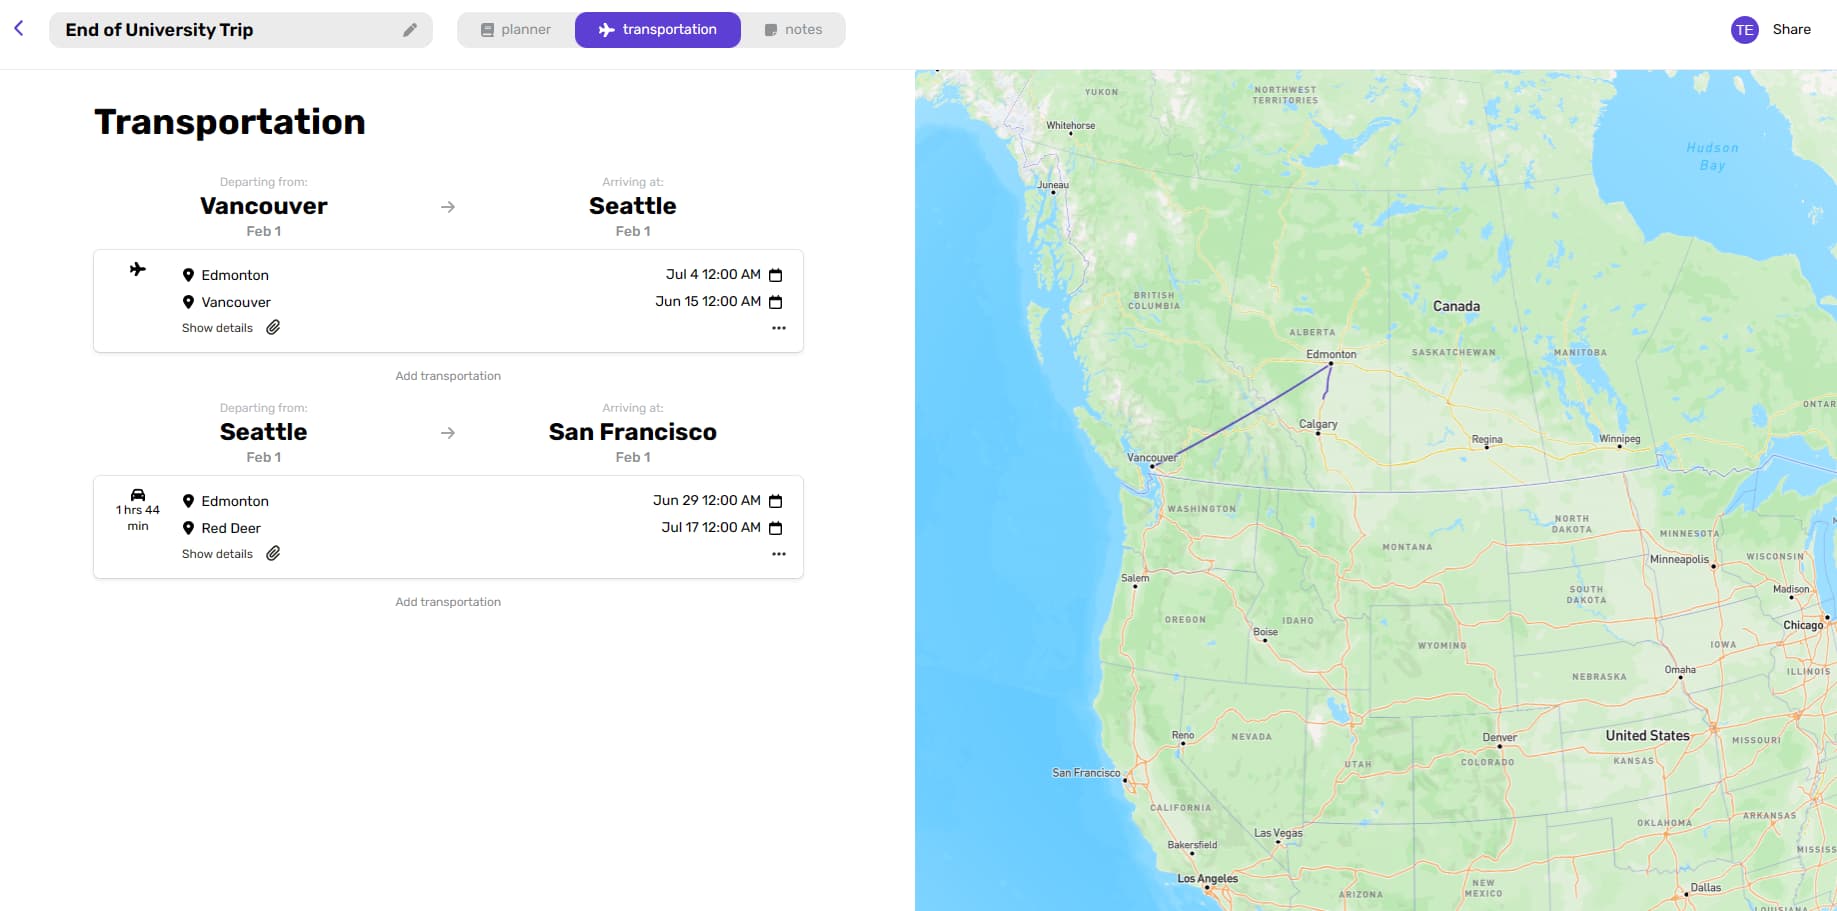Click the back arrow icon

[19, 29]
